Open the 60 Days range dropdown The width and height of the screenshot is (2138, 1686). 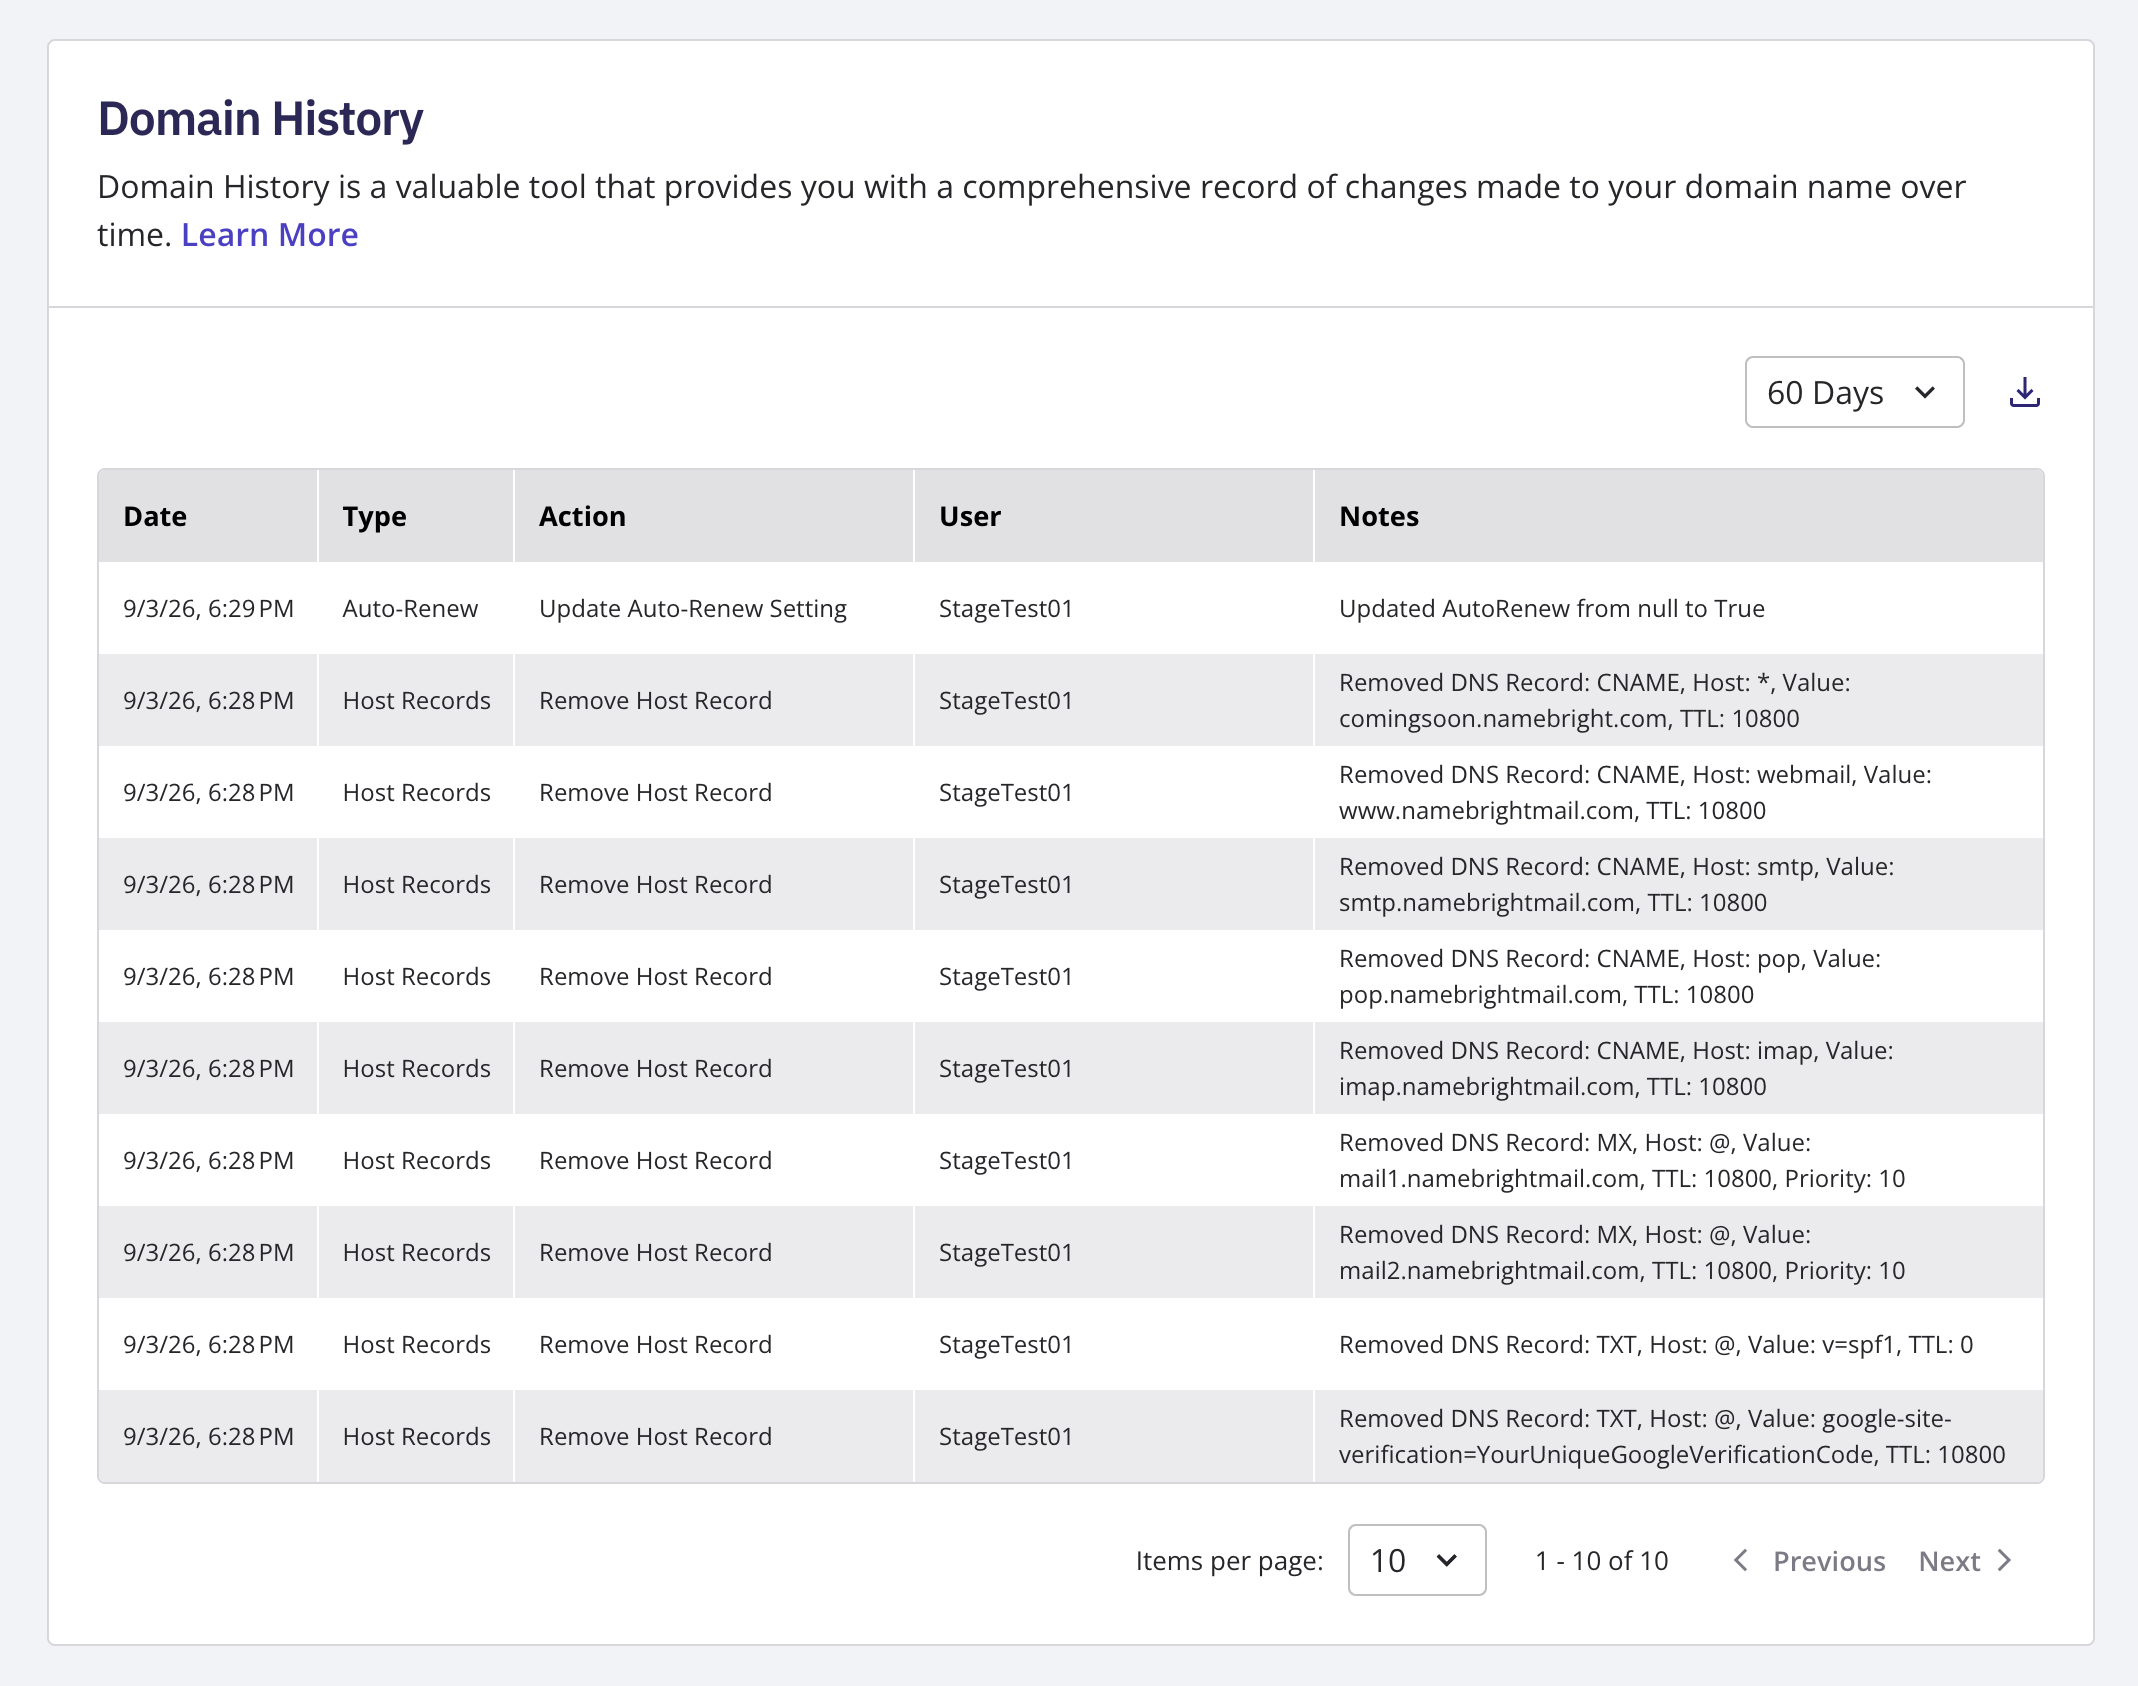1854,392
